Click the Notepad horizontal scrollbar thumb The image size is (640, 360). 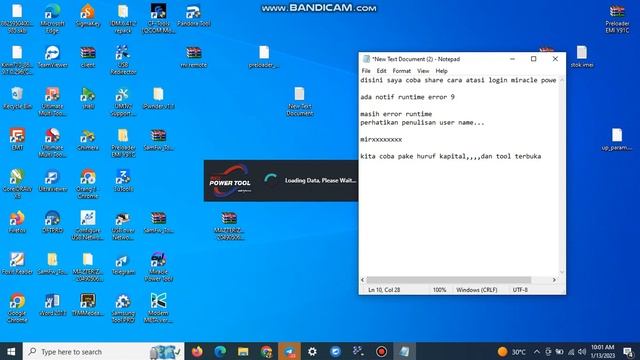tap(449, 280)
